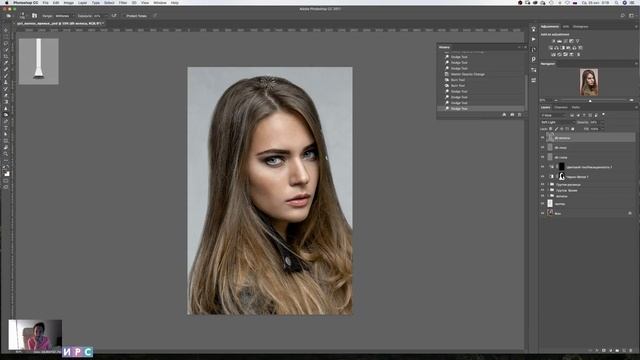Delete the current state in History panel
Image resolution: width=640 pixels, height=360 pixels.
click(x=520, y=115)
